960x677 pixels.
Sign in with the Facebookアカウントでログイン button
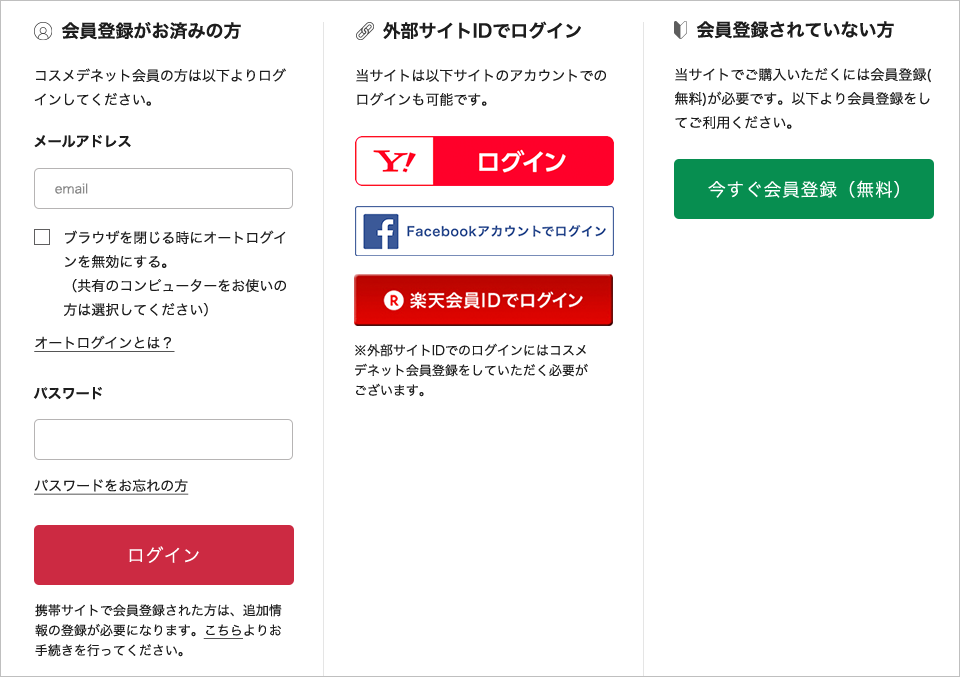[x=484, y=230]
